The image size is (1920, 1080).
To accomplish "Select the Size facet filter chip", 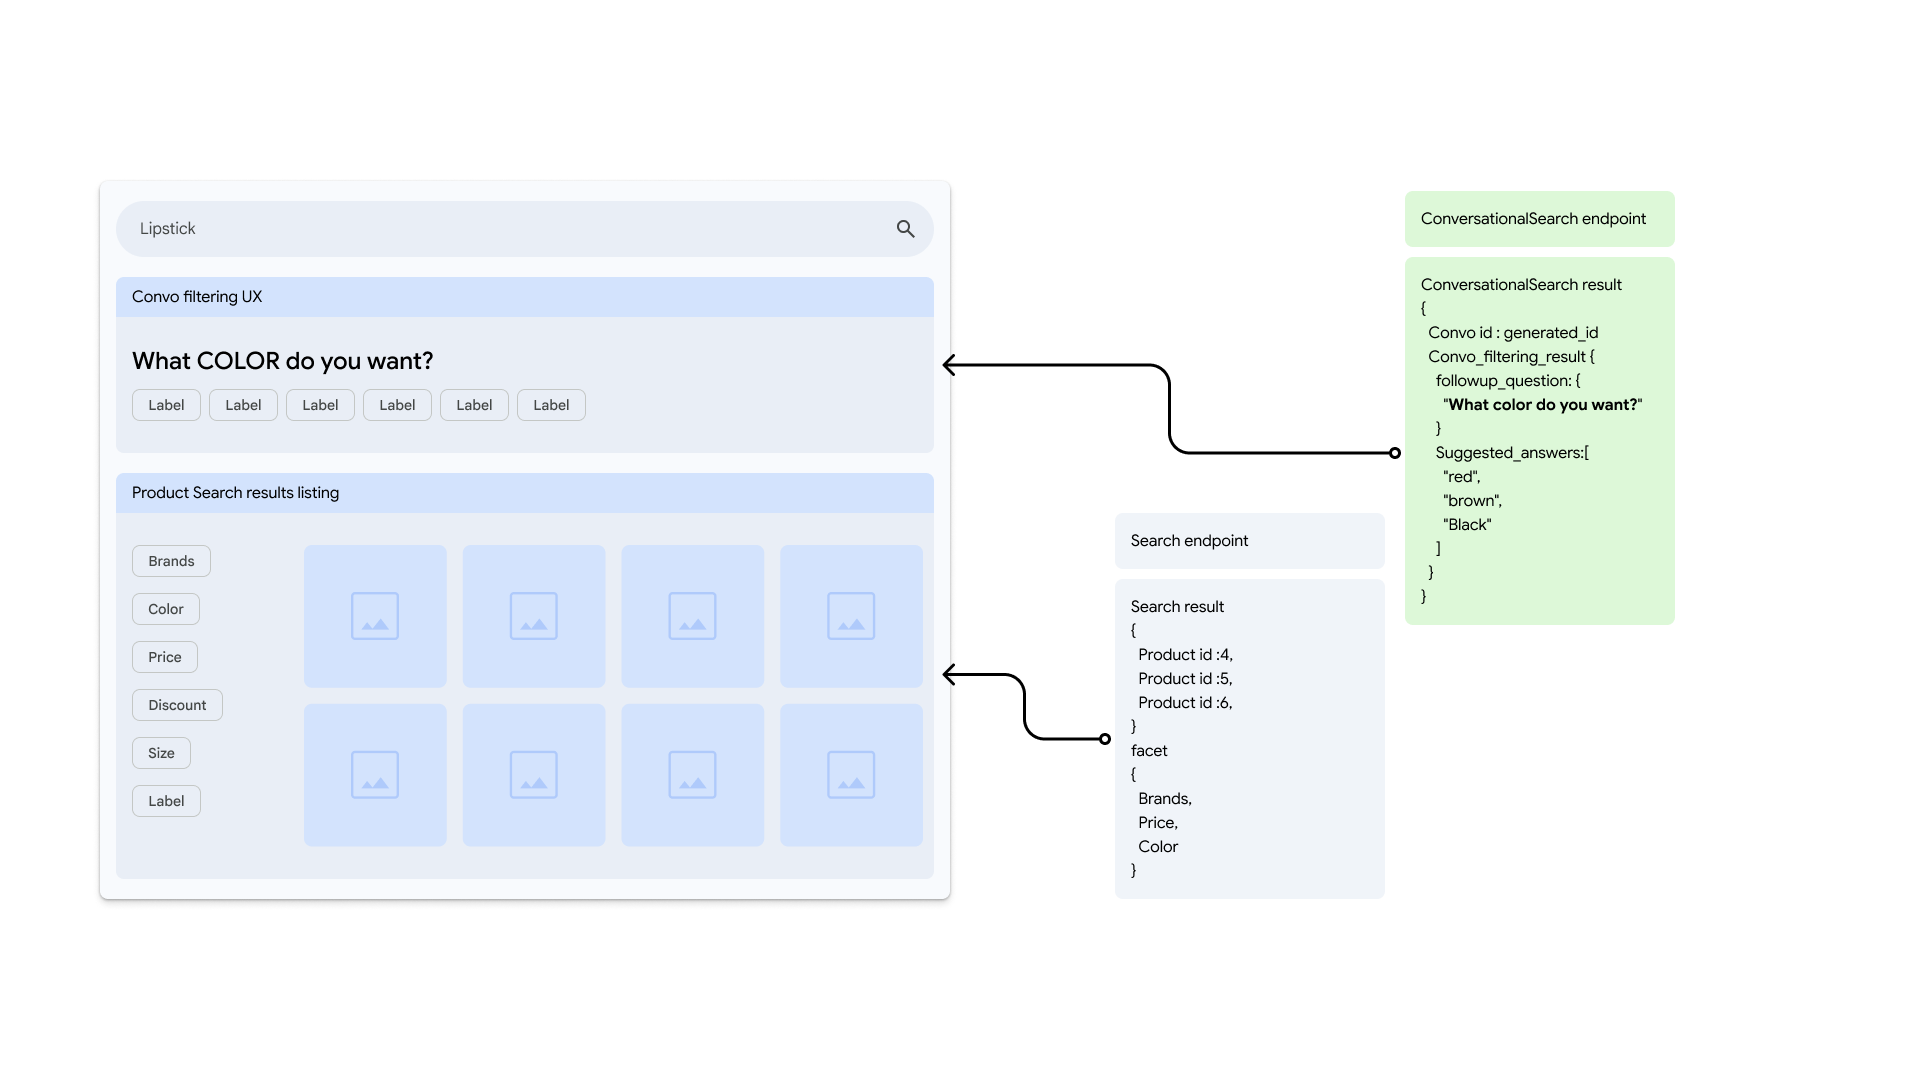I will 161,753.
